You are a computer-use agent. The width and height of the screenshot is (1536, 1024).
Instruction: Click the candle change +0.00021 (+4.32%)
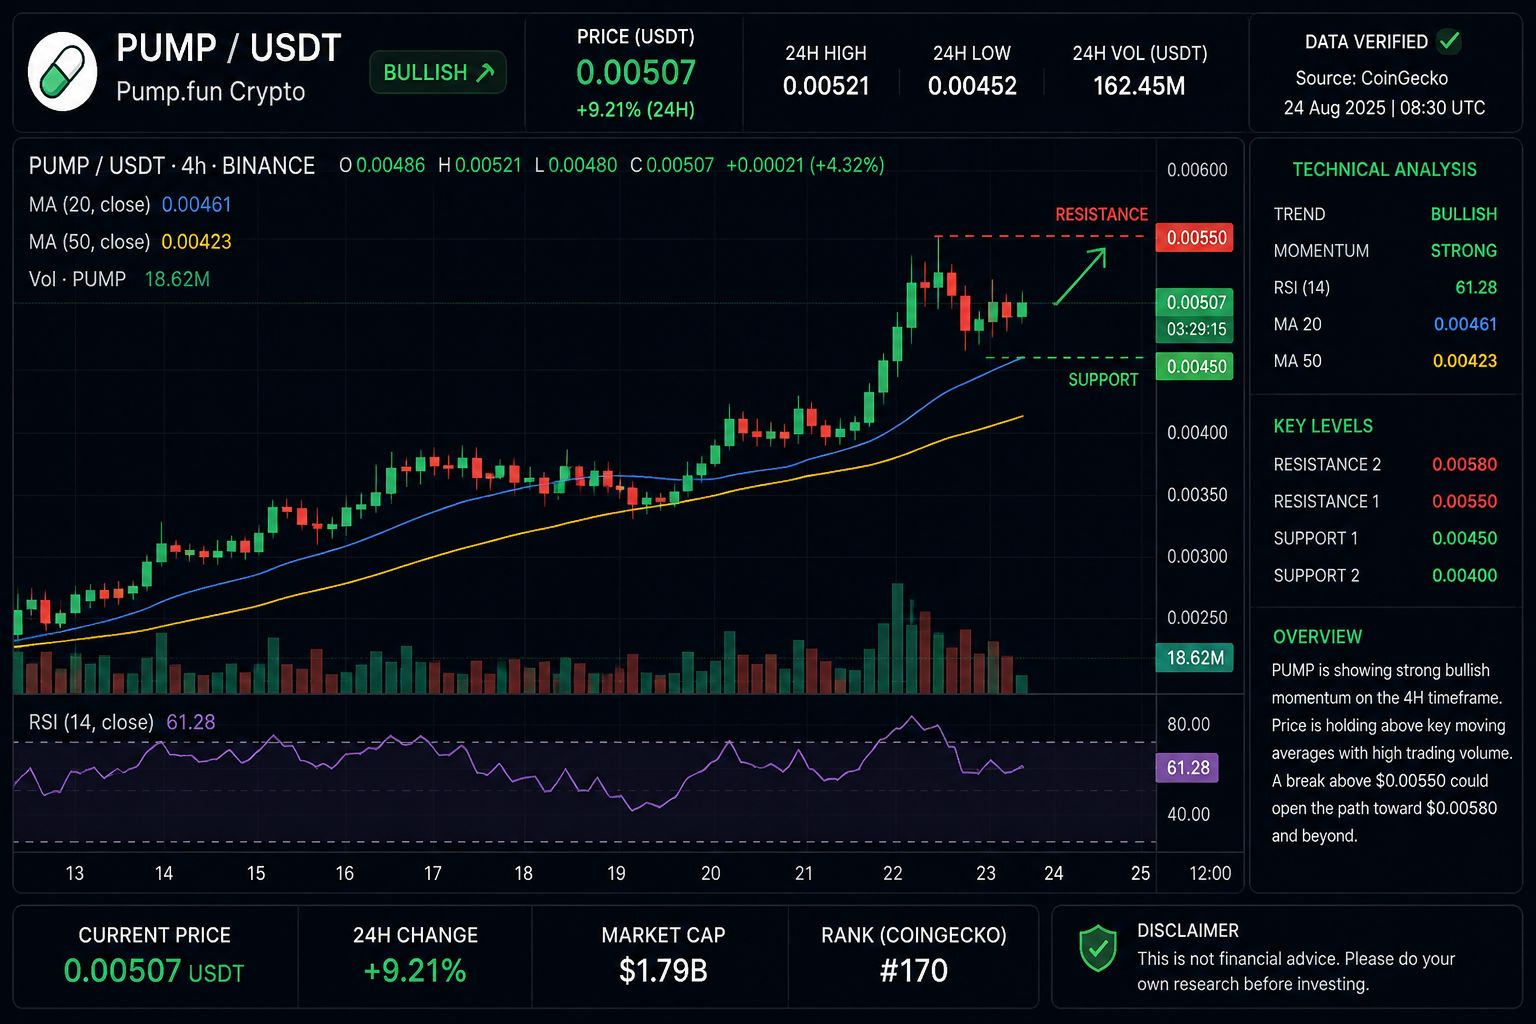(805, 166)
